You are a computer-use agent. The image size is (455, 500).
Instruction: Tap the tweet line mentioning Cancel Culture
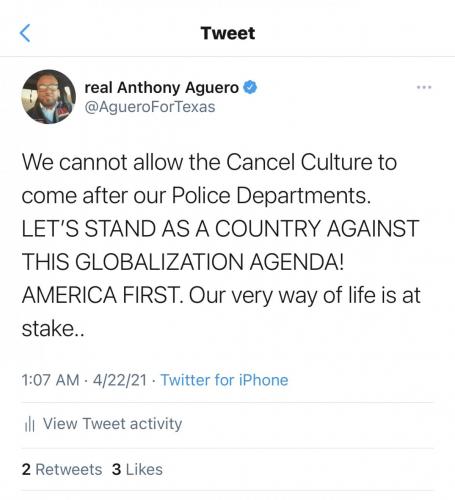[x=209, y=163]
